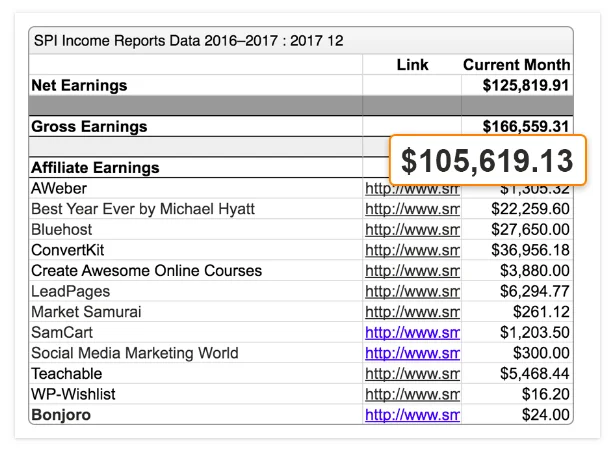Select the AWeber row name

tap(59, 188)
